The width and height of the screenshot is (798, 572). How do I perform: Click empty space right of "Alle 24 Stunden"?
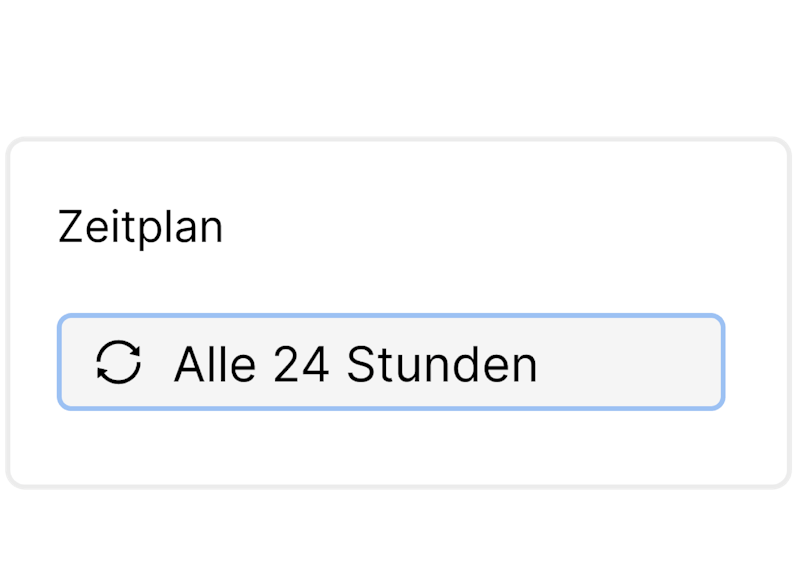click(x=630, y=363)
